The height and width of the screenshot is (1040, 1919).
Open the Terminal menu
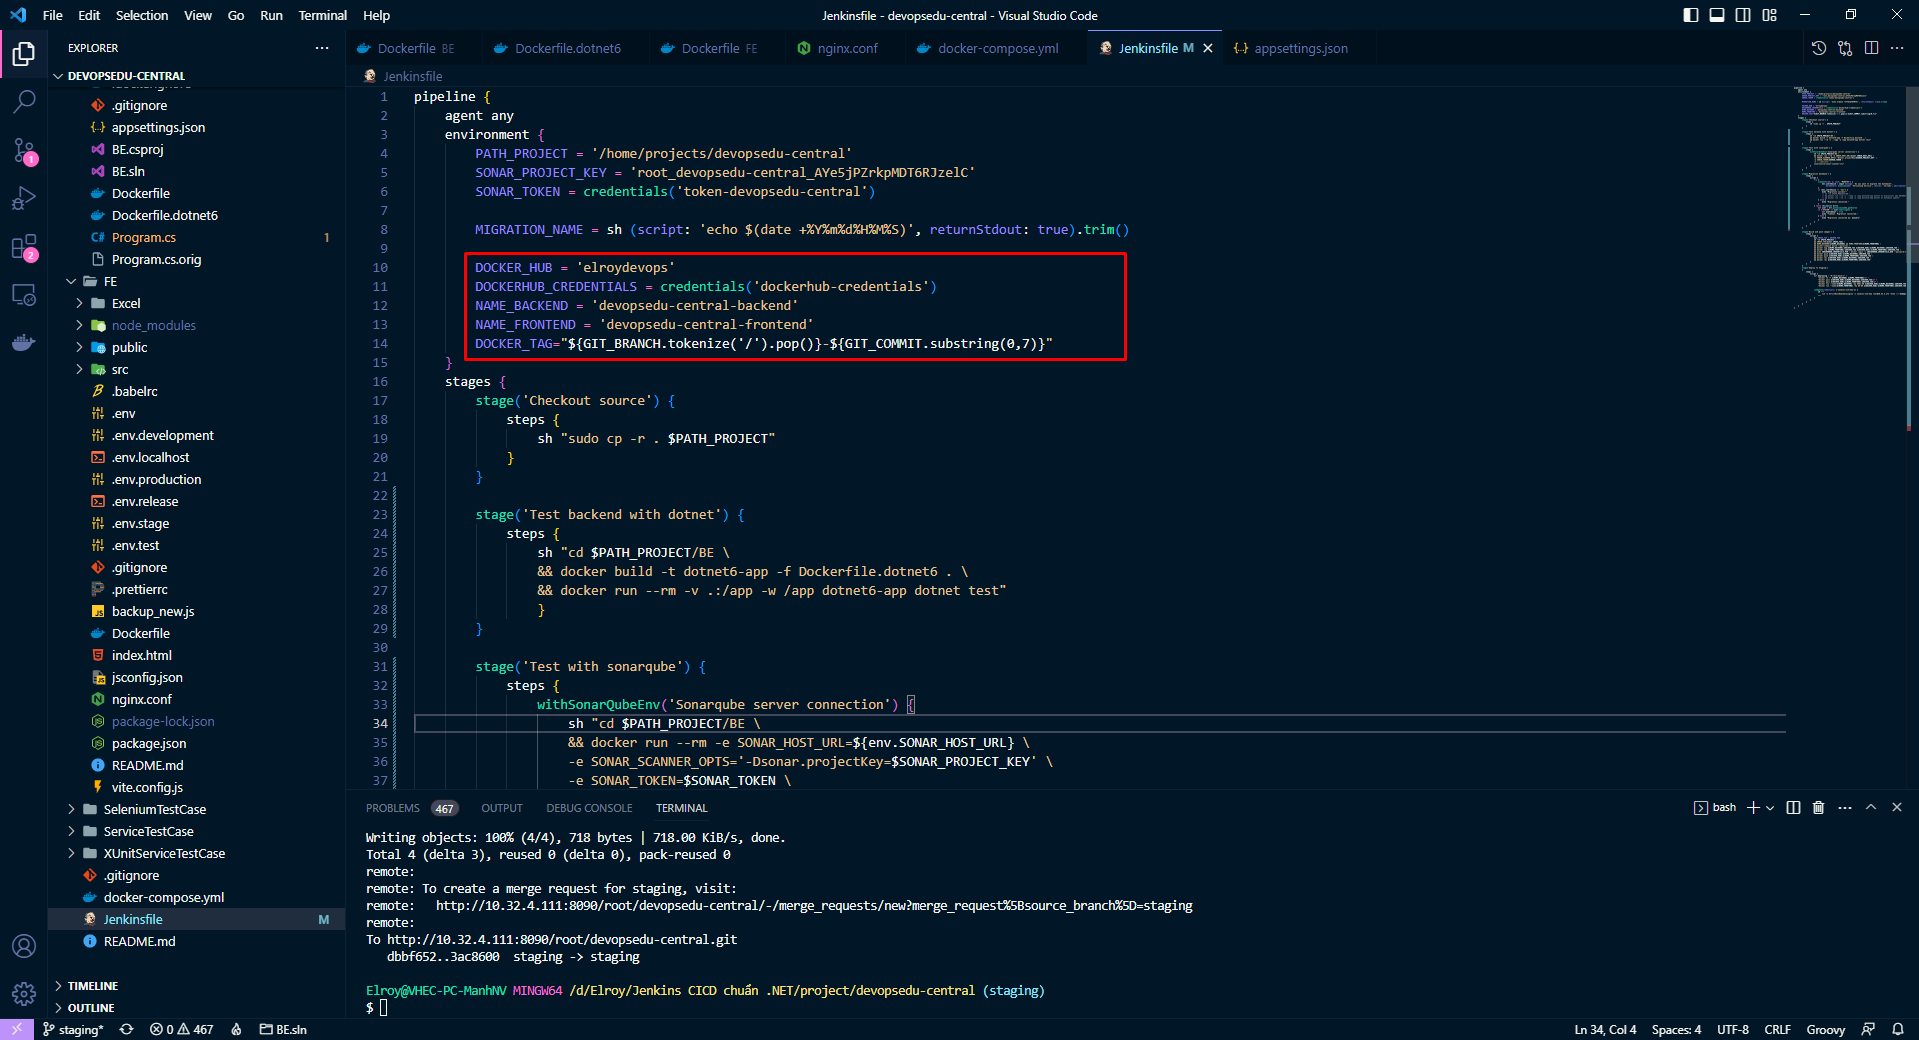pos(322,15)
